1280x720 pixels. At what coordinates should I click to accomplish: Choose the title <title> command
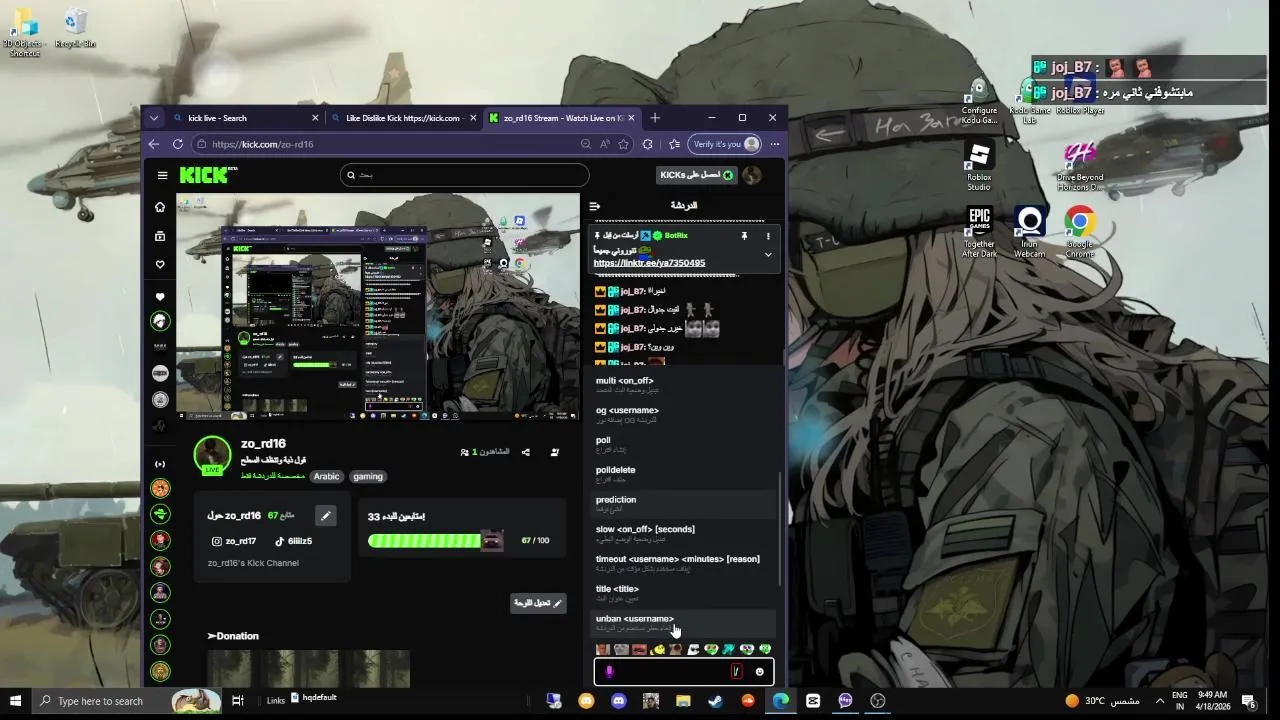(x=686, y=593)
